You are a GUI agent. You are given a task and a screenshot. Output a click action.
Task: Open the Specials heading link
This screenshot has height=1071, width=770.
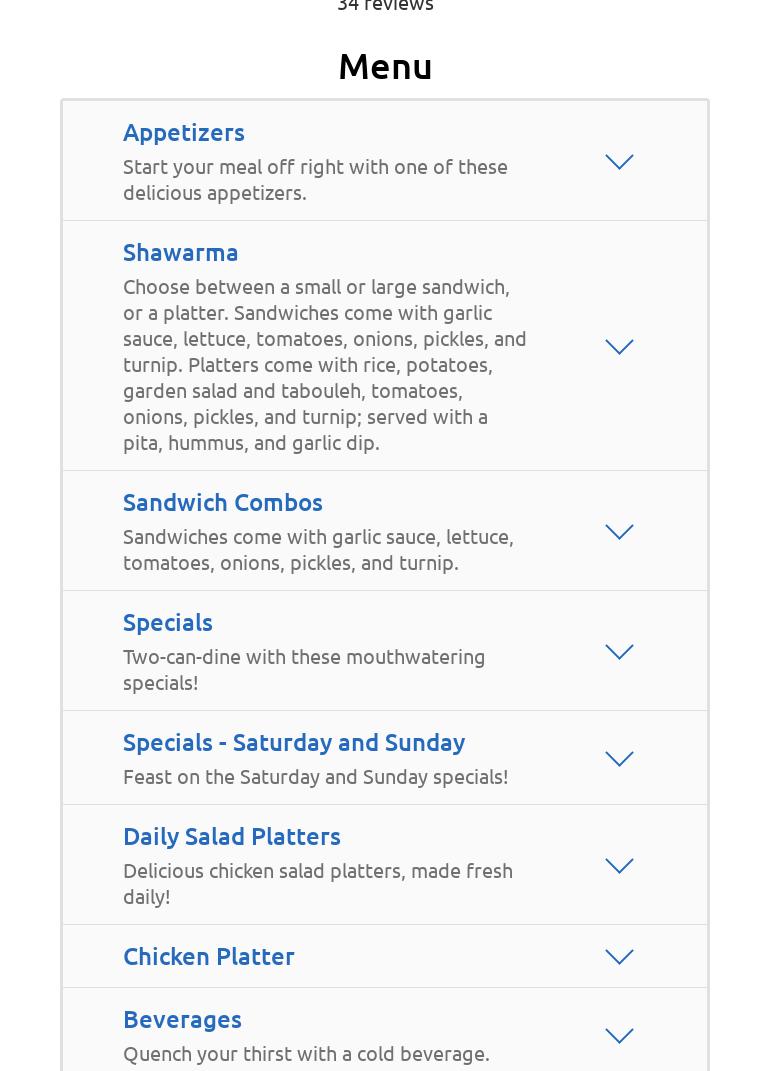click(x=168, y=622)
